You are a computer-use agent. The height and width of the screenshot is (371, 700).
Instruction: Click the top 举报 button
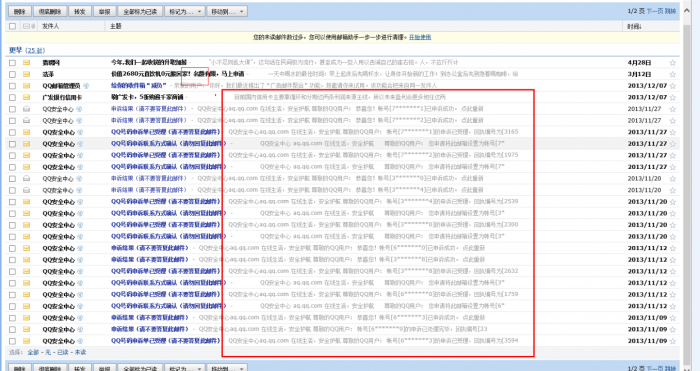pos(104,12)
